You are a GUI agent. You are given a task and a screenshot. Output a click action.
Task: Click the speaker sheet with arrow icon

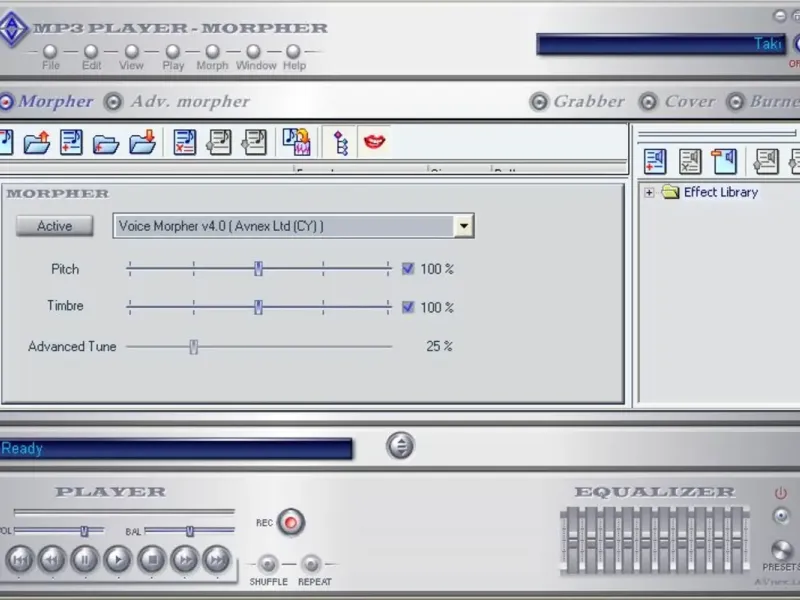766,161
